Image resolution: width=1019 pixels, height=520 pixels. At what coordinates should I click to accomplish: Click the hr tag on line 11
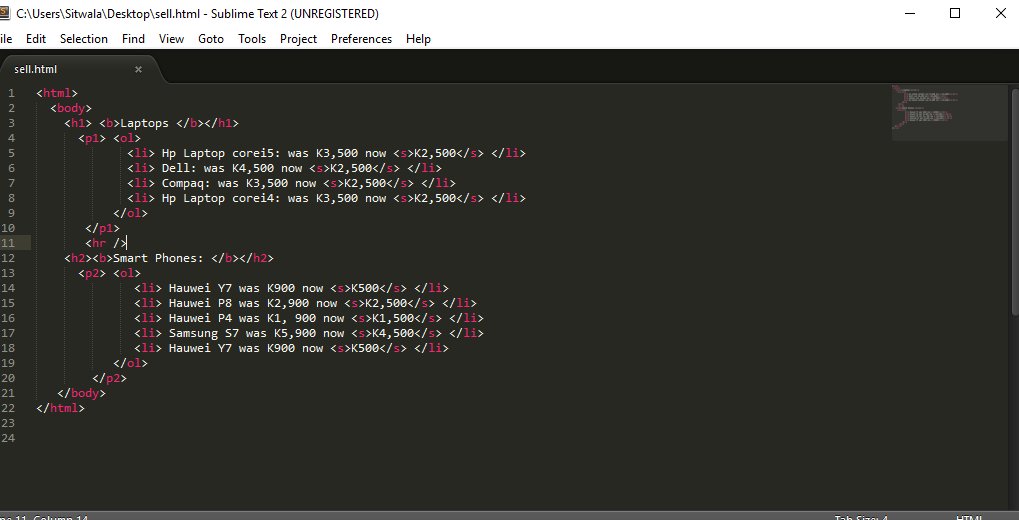(x=107, y=243)
